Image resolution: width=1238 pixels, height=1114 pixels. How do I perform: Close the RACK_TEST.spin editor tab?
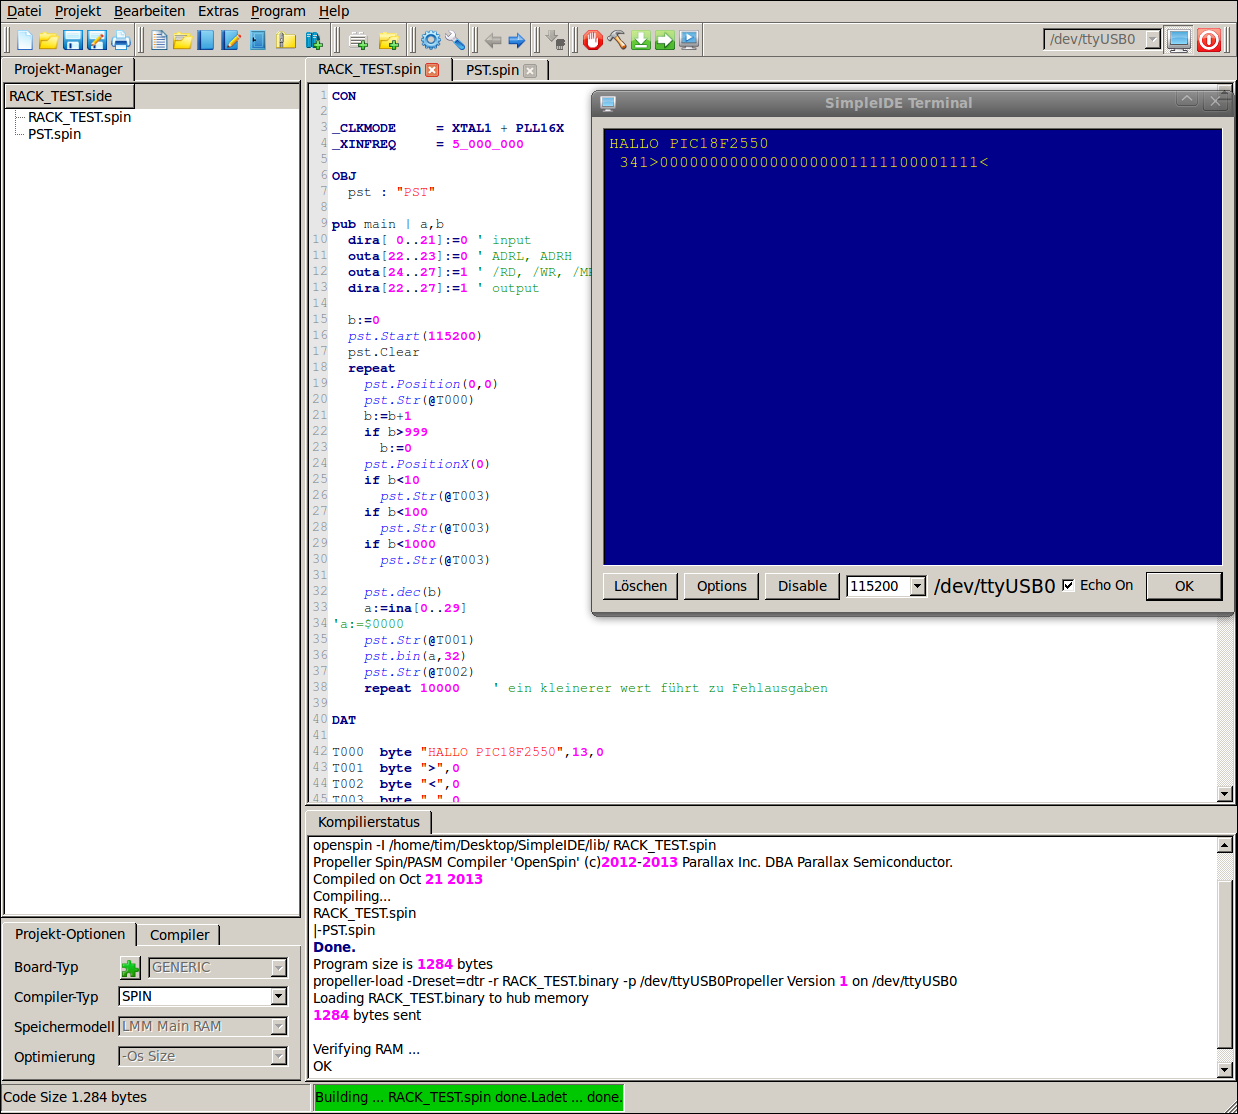tap(432, 70)
